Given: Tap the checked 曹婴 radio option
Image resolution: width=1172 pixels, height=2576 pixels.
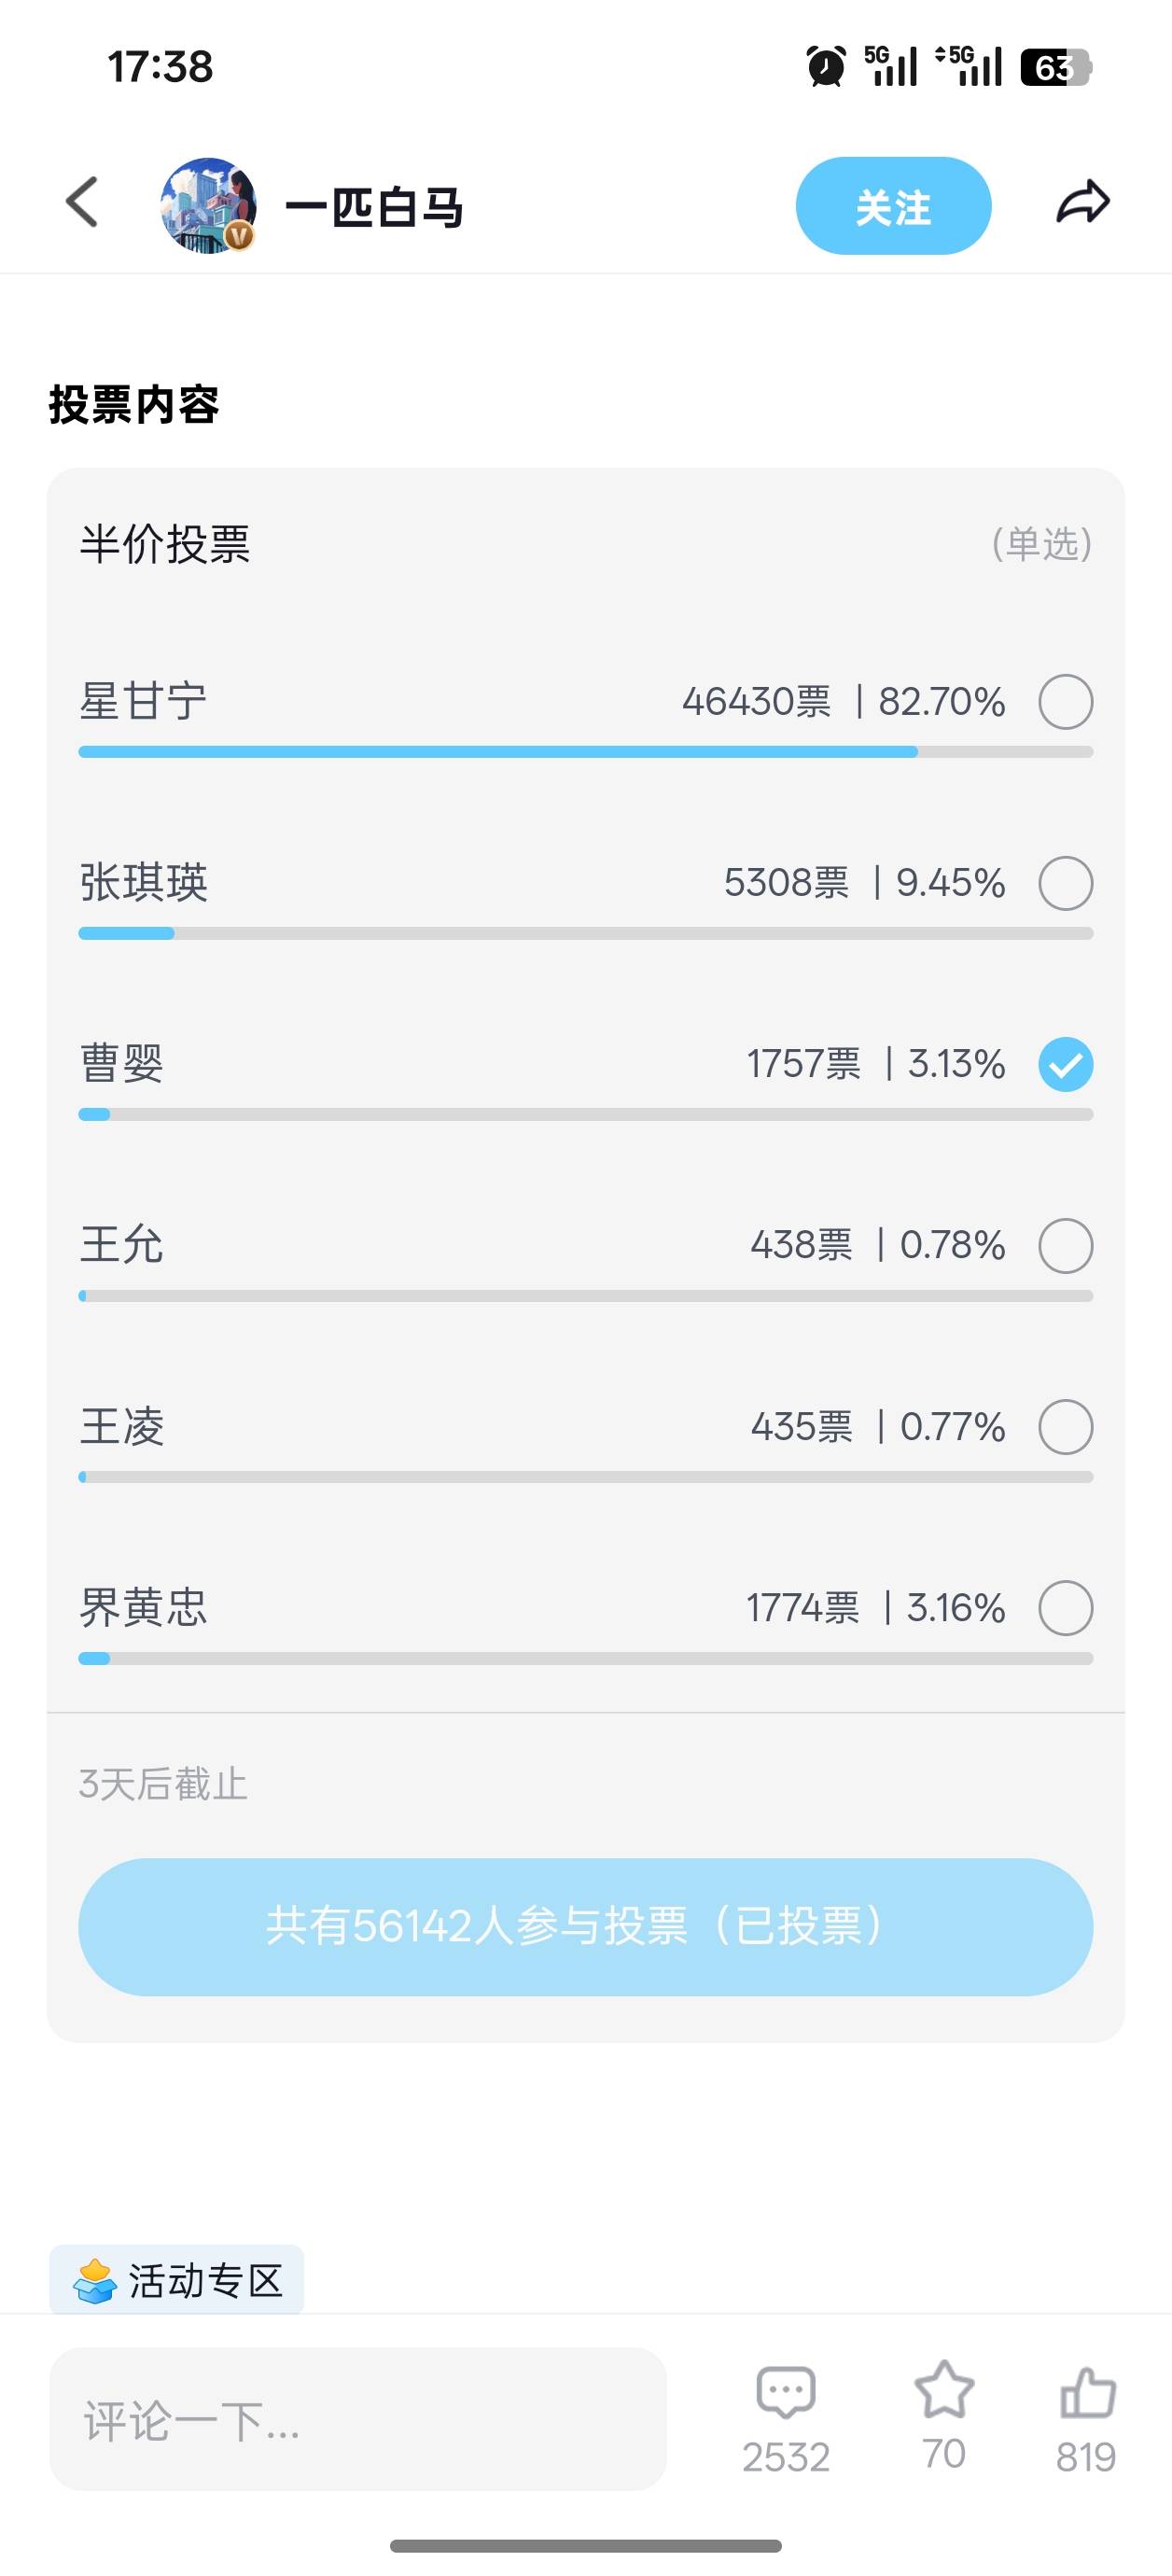Looking at the screenshot, I should tap(1065, 1064).
